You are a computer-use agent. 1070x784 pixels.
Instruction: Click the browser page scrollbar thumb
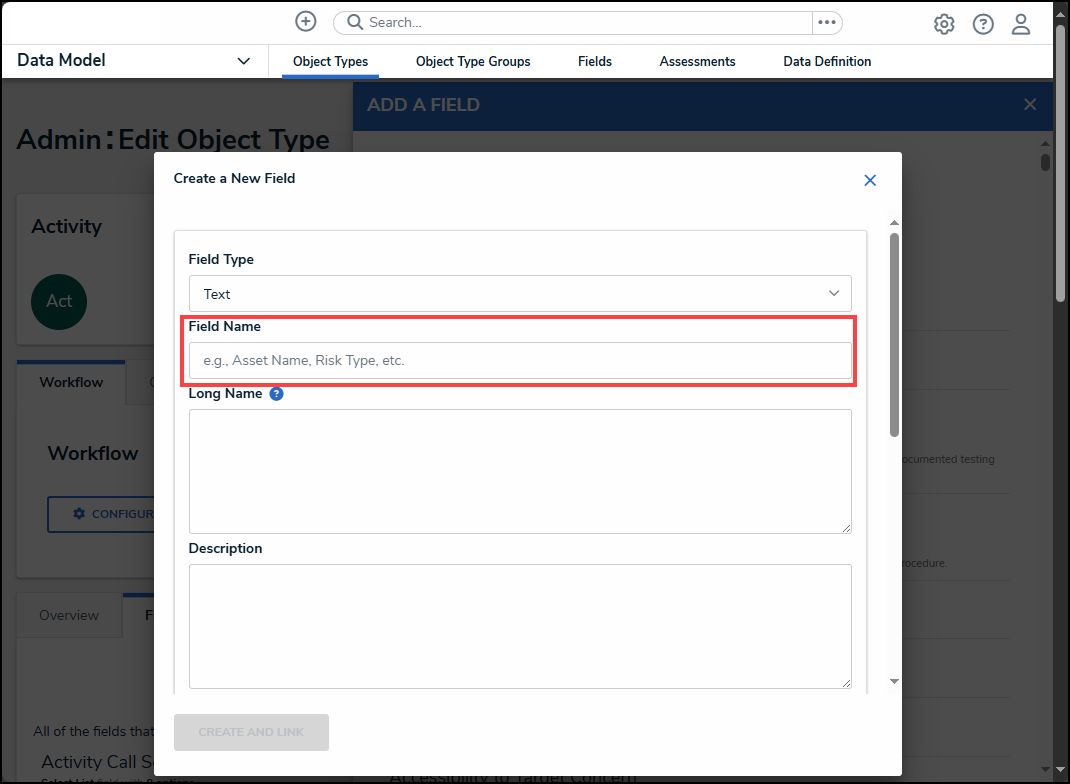pos(1060,164)
